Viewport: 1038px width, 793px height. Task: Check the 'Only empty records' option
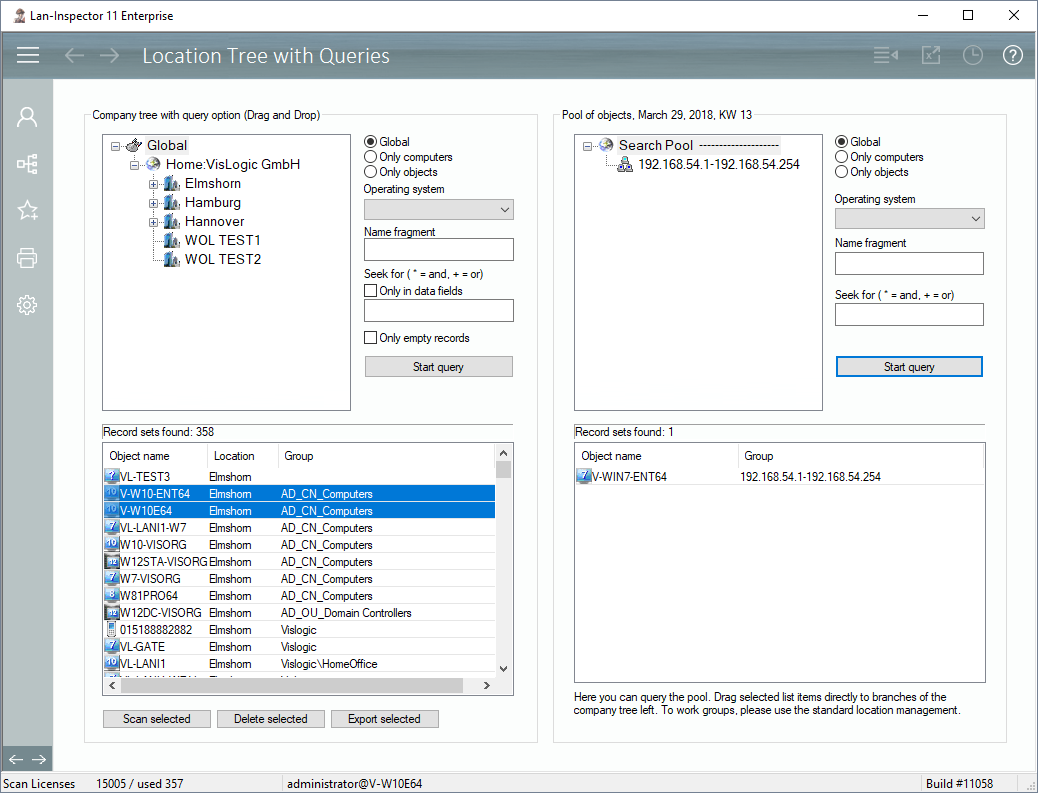pyautogui.click(x=371, y=338)
